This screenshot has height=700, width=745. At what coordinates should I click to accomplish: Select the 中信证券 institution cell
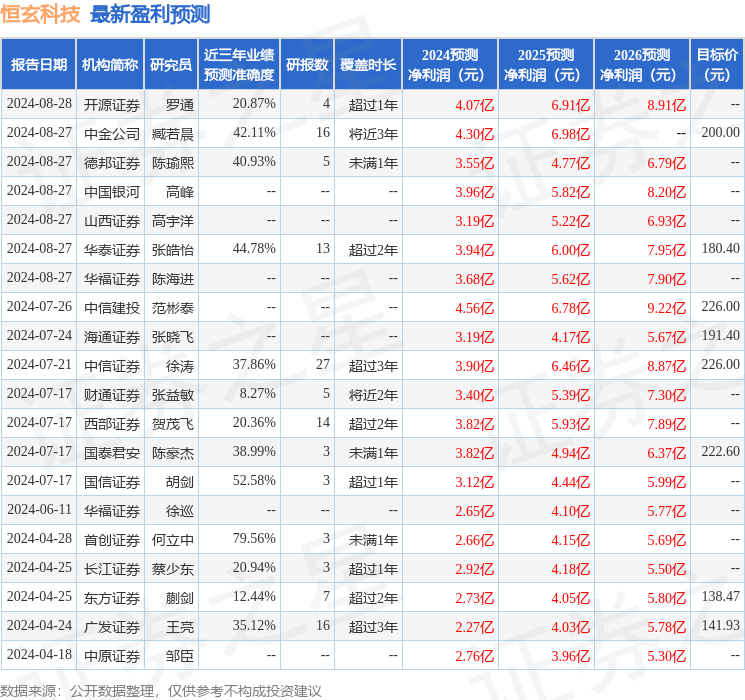coord(112,365)
